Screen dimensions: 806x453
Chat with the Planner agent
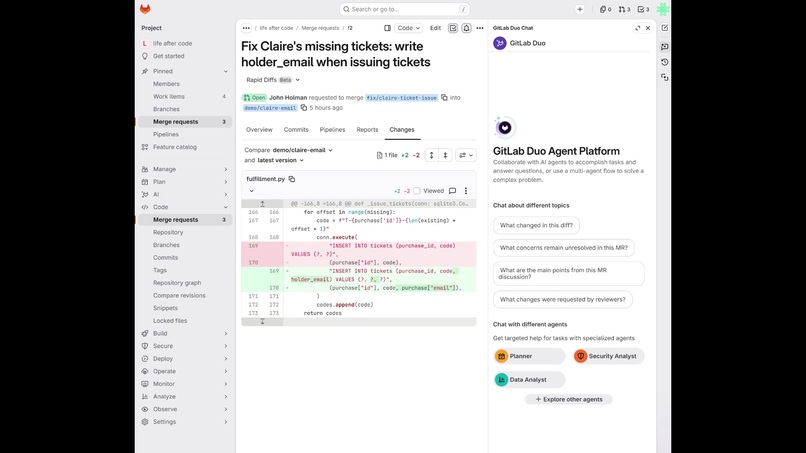click(529, 356)
